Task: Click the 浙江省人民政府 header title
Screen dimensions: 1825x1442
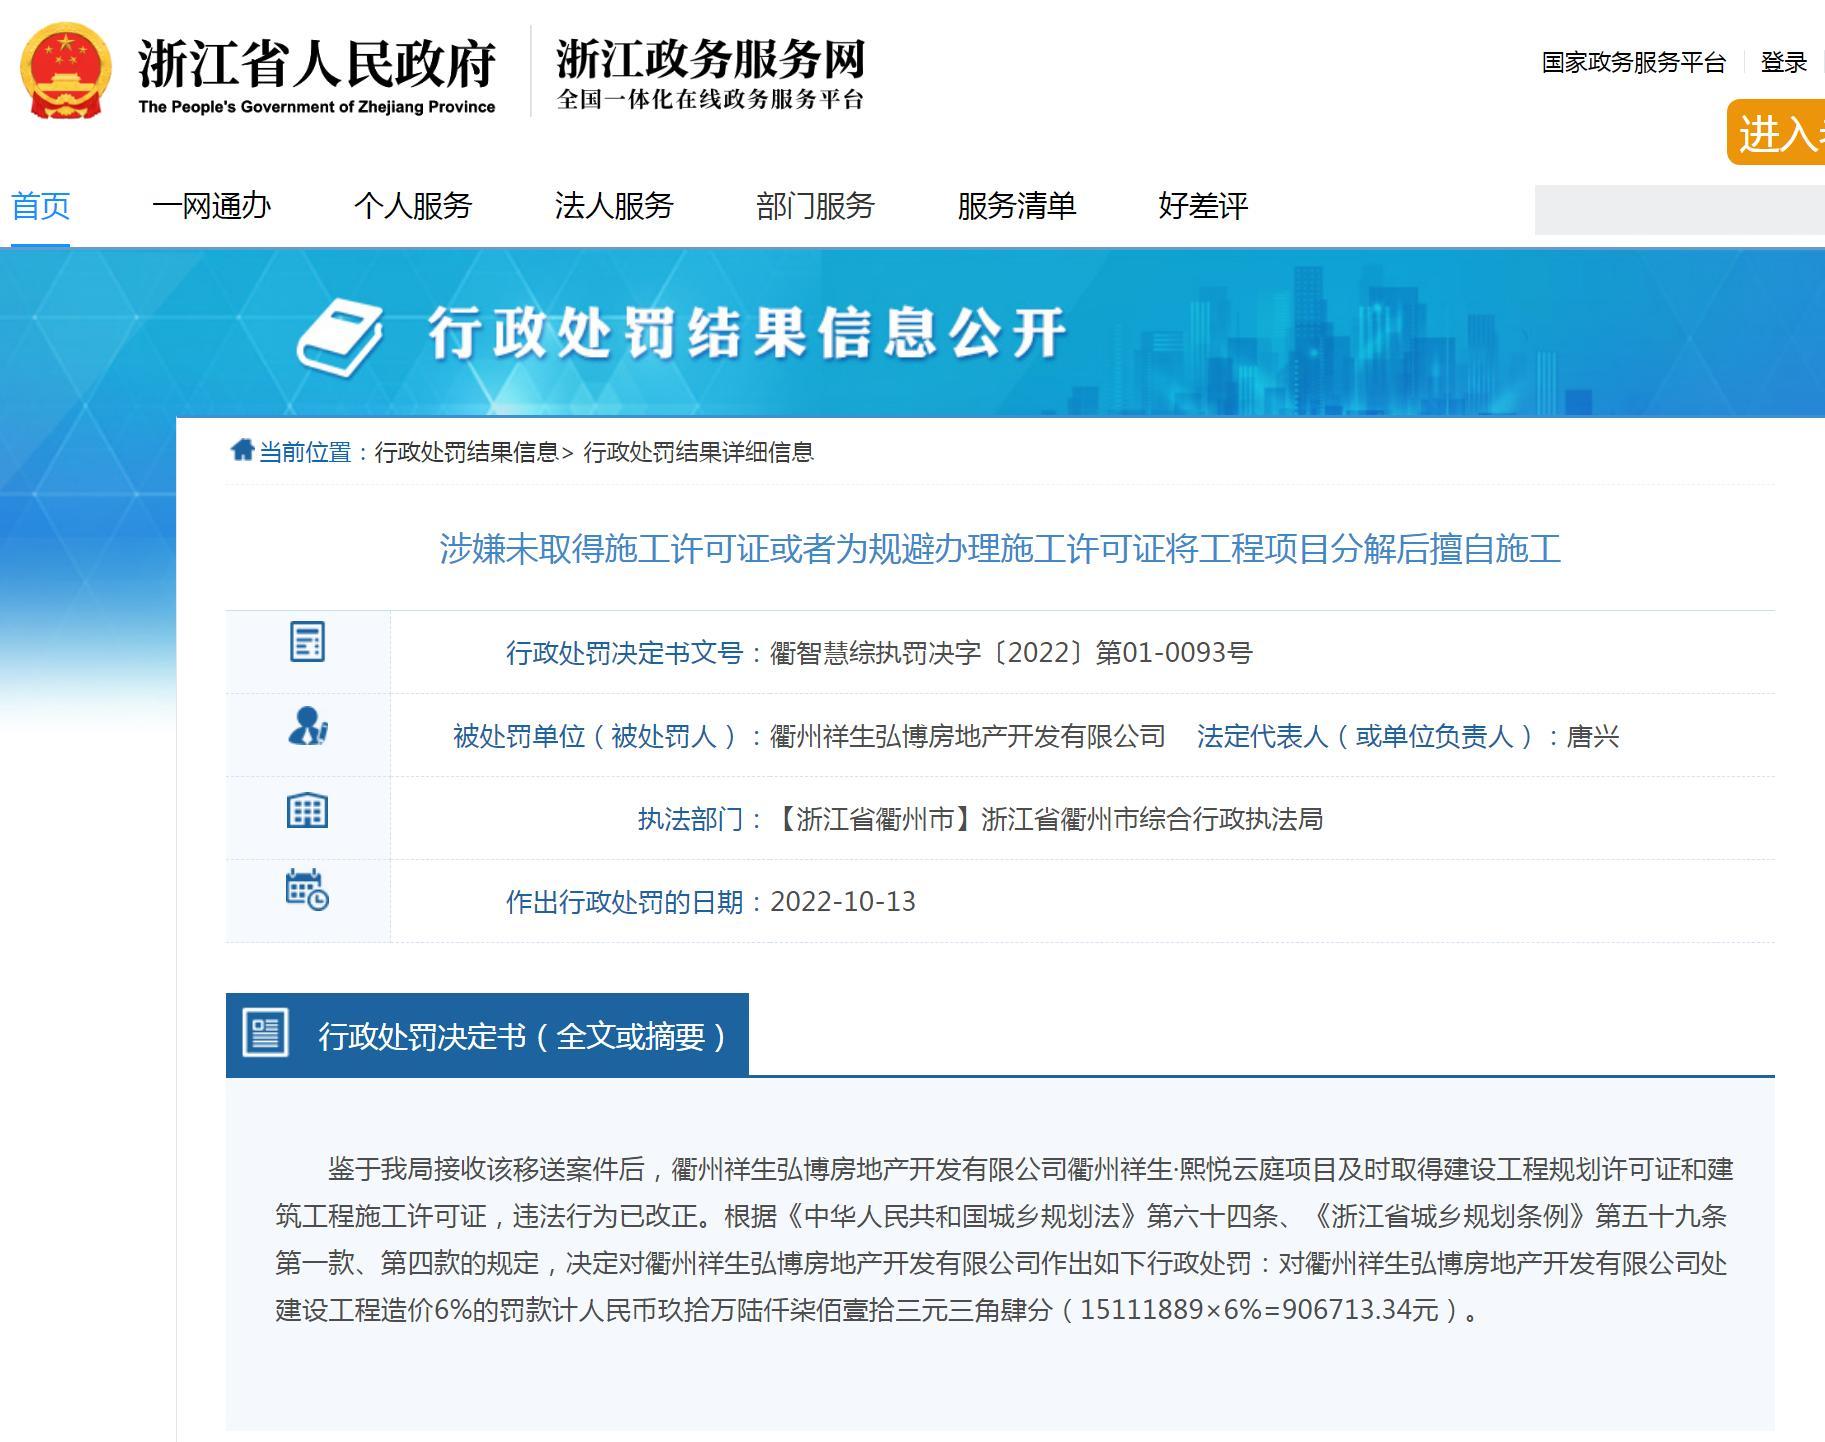Action: (x=316, y=64)
